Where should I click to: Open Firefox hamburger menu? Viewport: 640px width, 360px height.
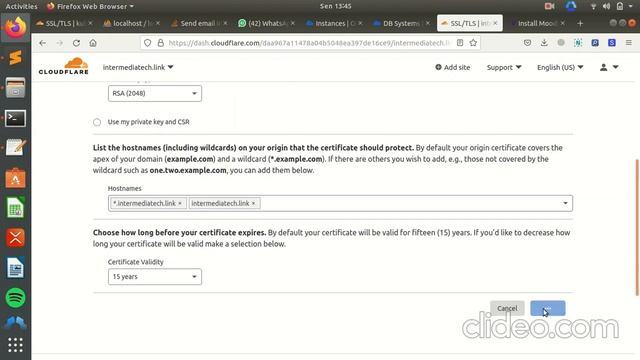629,43
